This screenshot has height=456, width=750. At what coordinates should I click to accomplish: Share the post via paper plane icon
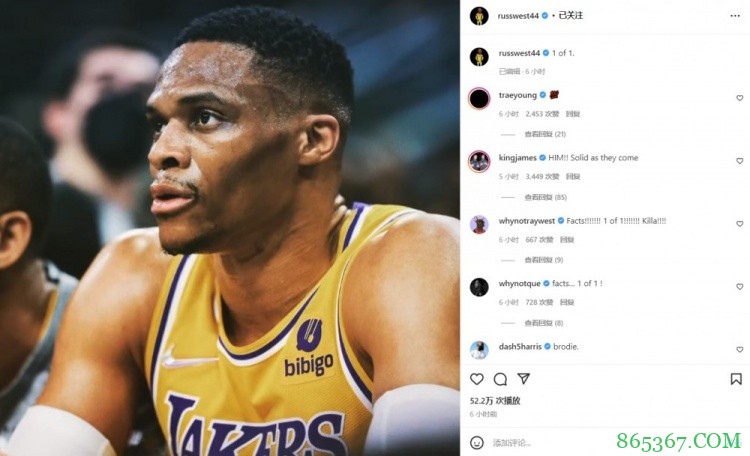522,379
